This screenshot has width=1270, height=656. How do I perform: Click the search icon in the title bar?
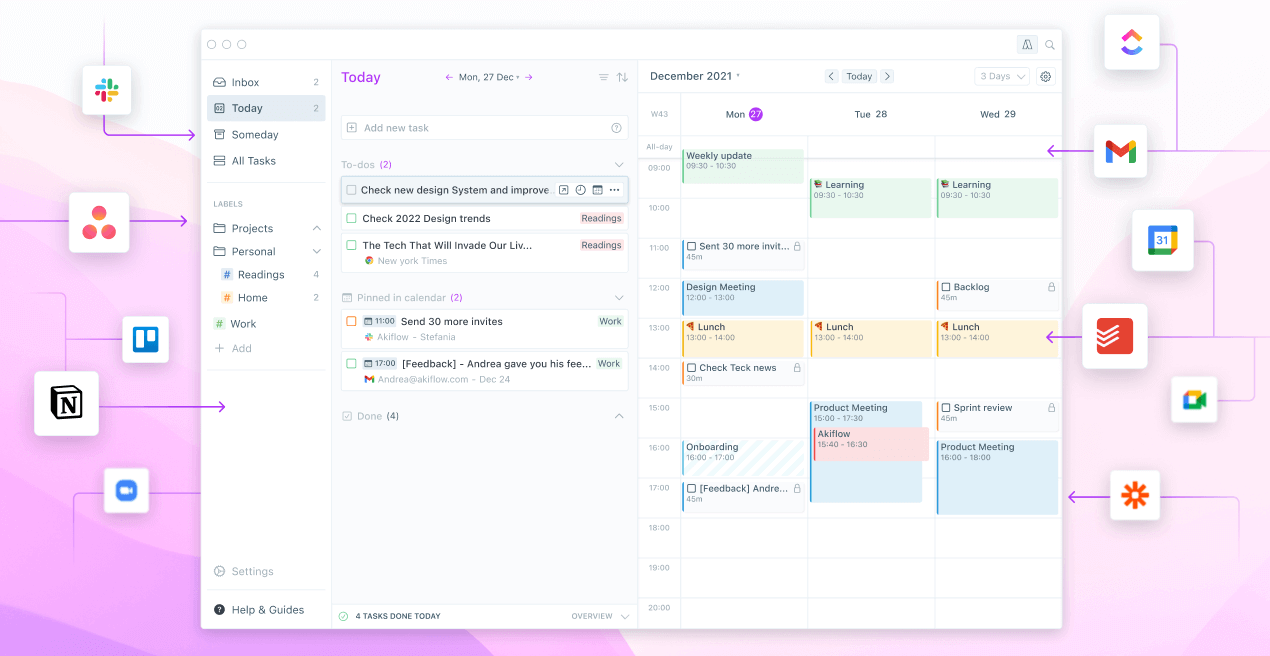click(1049, 44)
